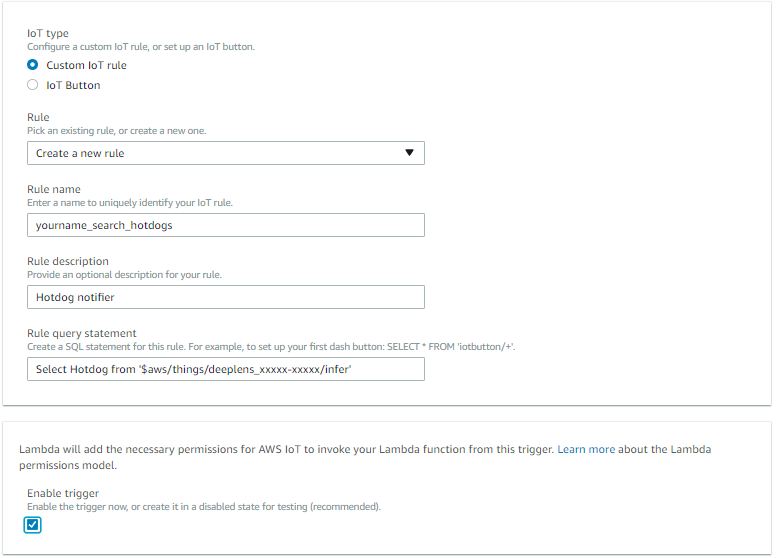The image size is (778, 558).
Task: Open the Rule dropdown showing Create a new rule
Action: [226, 153]
